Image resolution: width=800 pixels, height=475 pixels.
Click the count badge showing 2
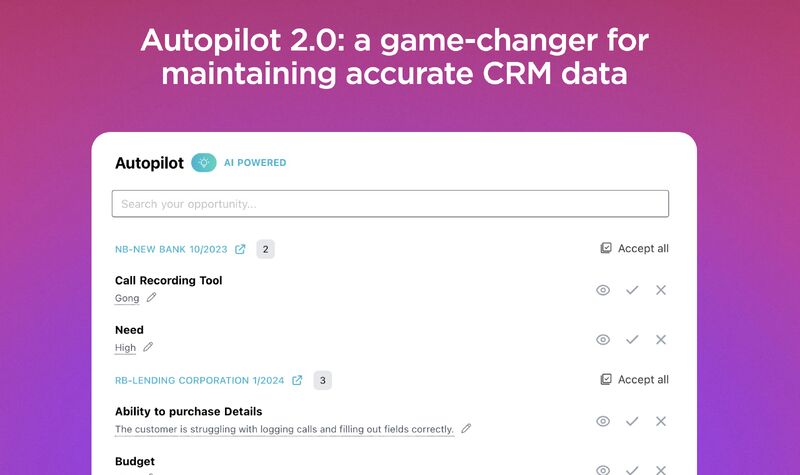[265, 249]
